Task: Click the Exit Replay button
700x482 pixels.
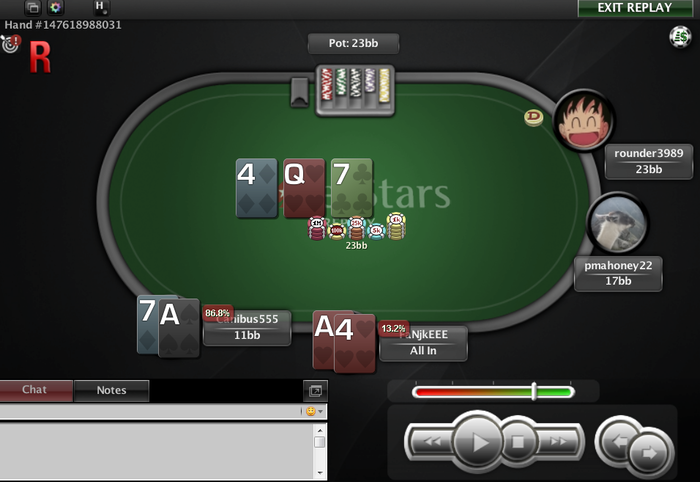Action: (635, 8)
